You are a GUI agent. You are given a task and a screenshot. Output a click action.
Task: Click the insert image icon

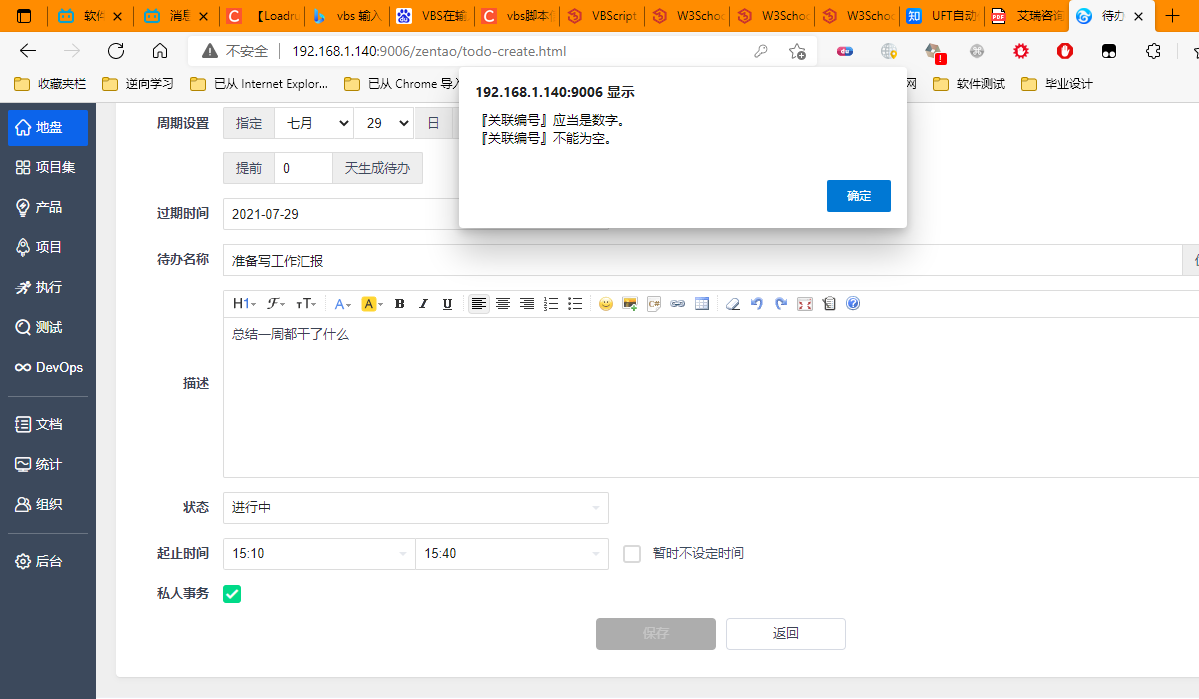pos(630,304)
